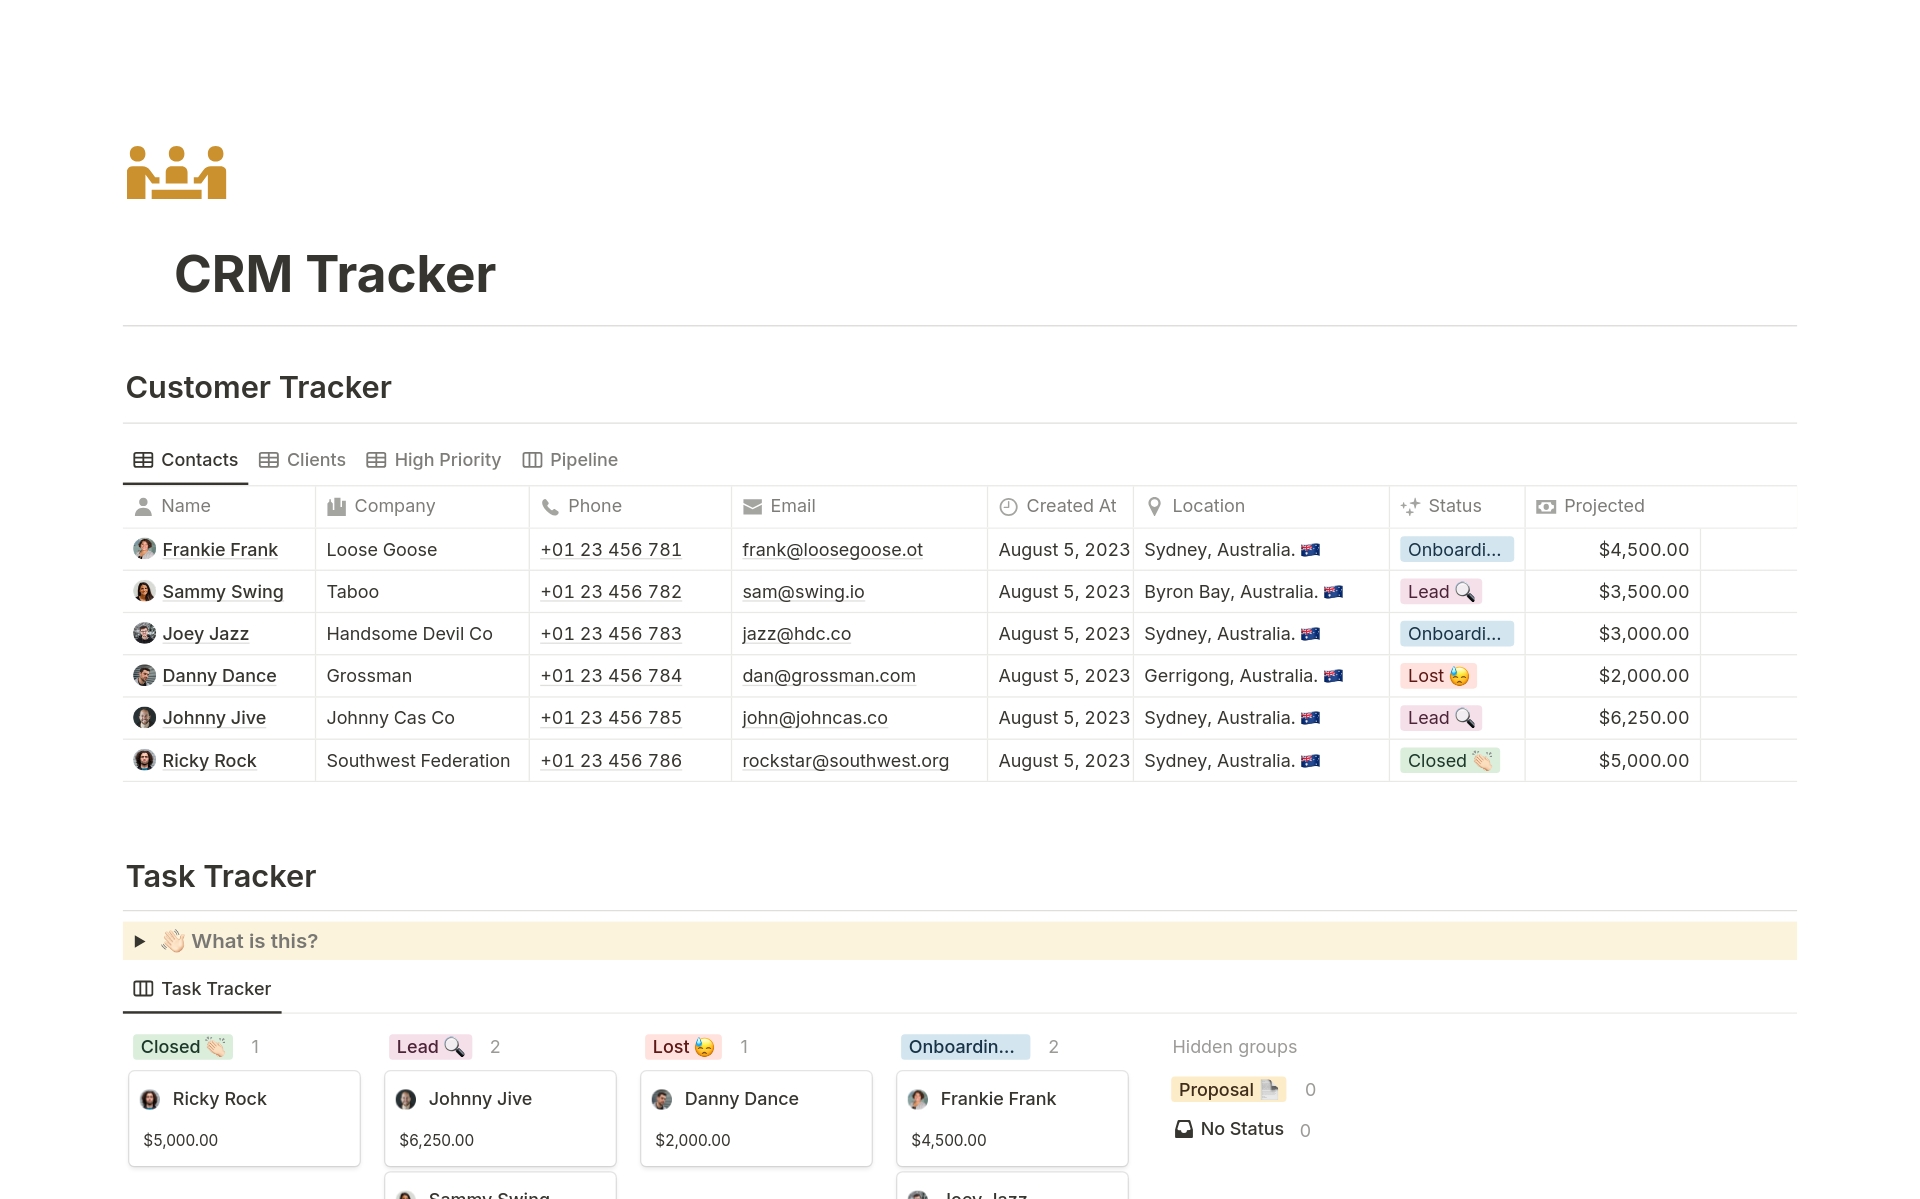Open the Johnny Jive card in Lead column

coord(479,1099)
